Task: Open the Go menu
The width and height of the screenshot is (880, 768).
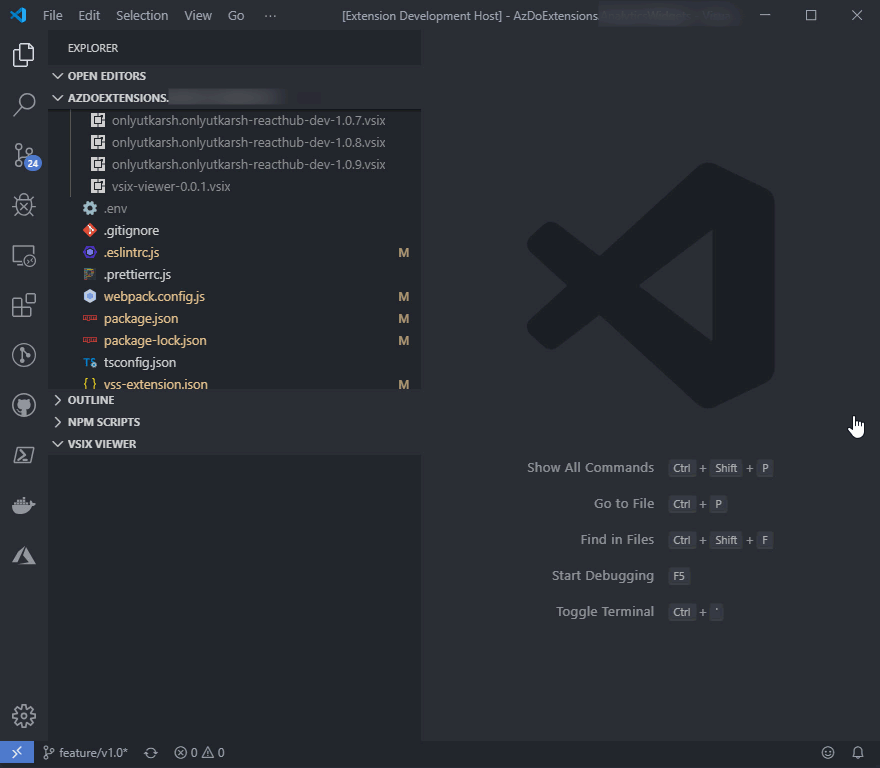Action: click(236, 16)
